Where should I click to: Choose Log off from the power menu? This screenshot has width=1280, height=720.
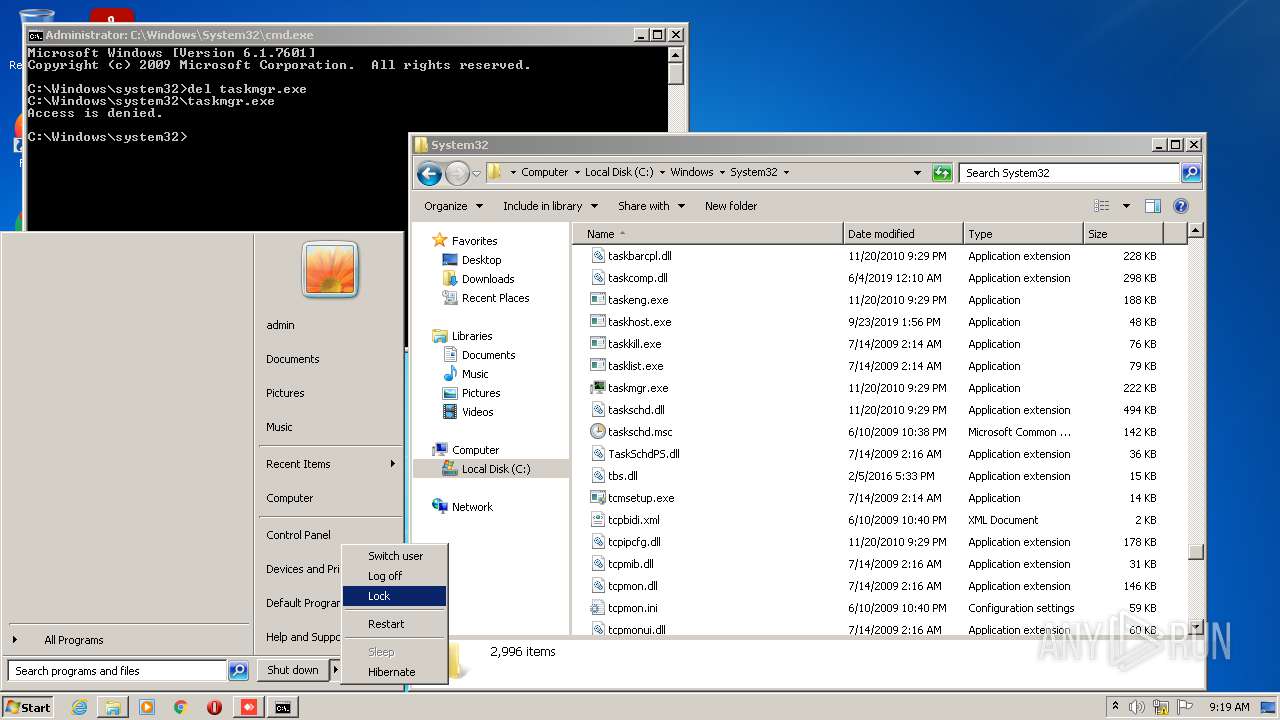pos(394,576)
